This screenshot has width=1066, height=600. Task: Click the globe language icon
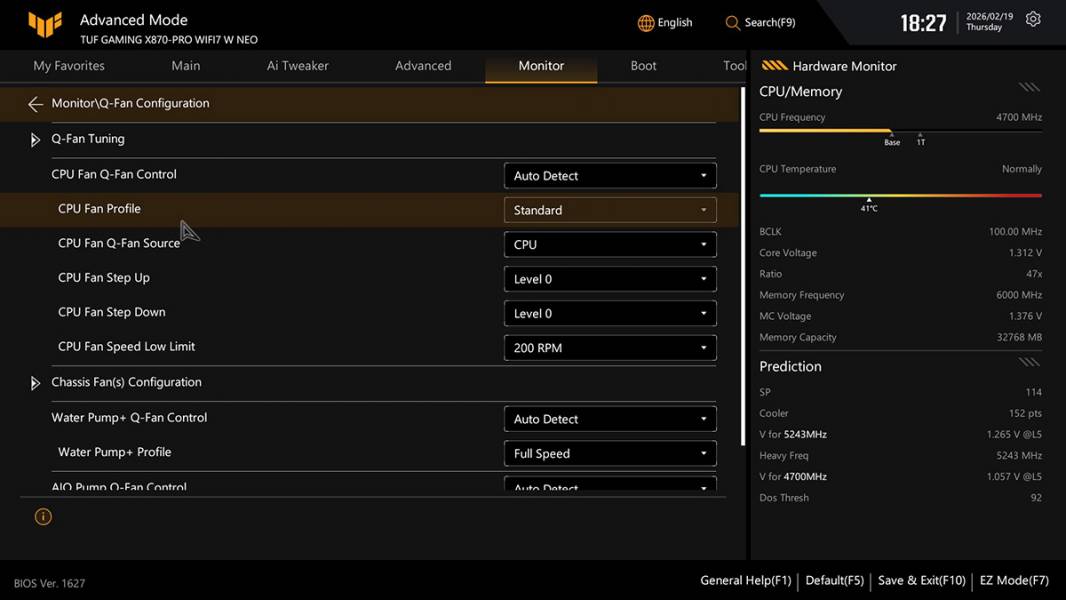[x=646, y=23]
